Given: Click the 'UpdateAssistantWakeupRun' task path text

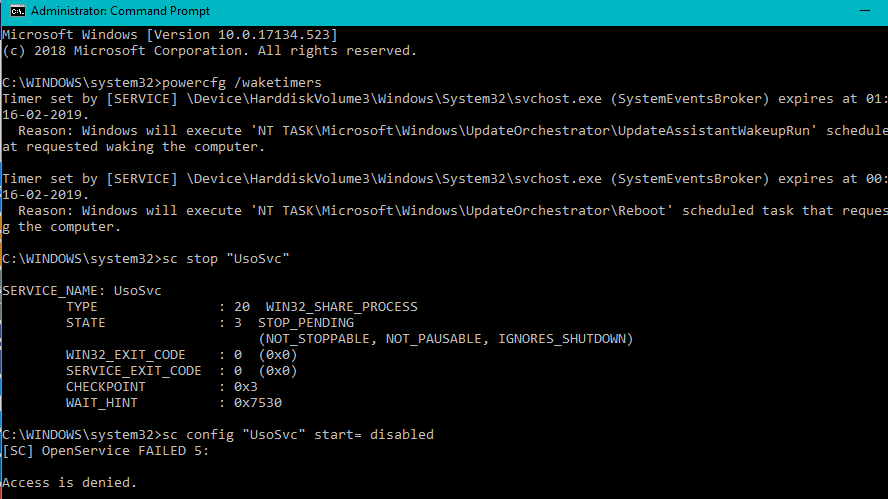Looking at the screenshot, I should 714,131.
